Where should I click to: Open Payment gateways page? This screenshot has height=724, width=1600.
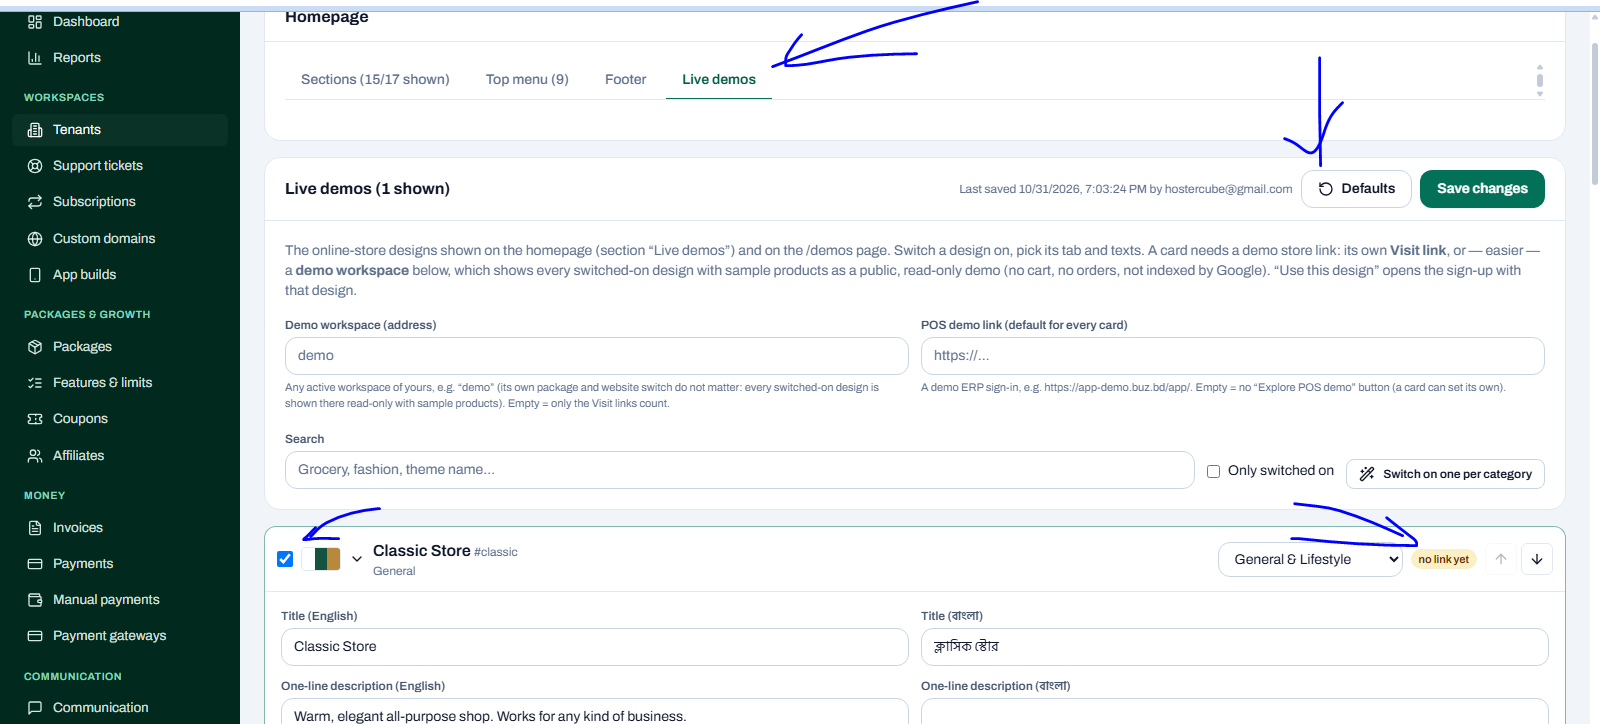click(x=120, y=635)
